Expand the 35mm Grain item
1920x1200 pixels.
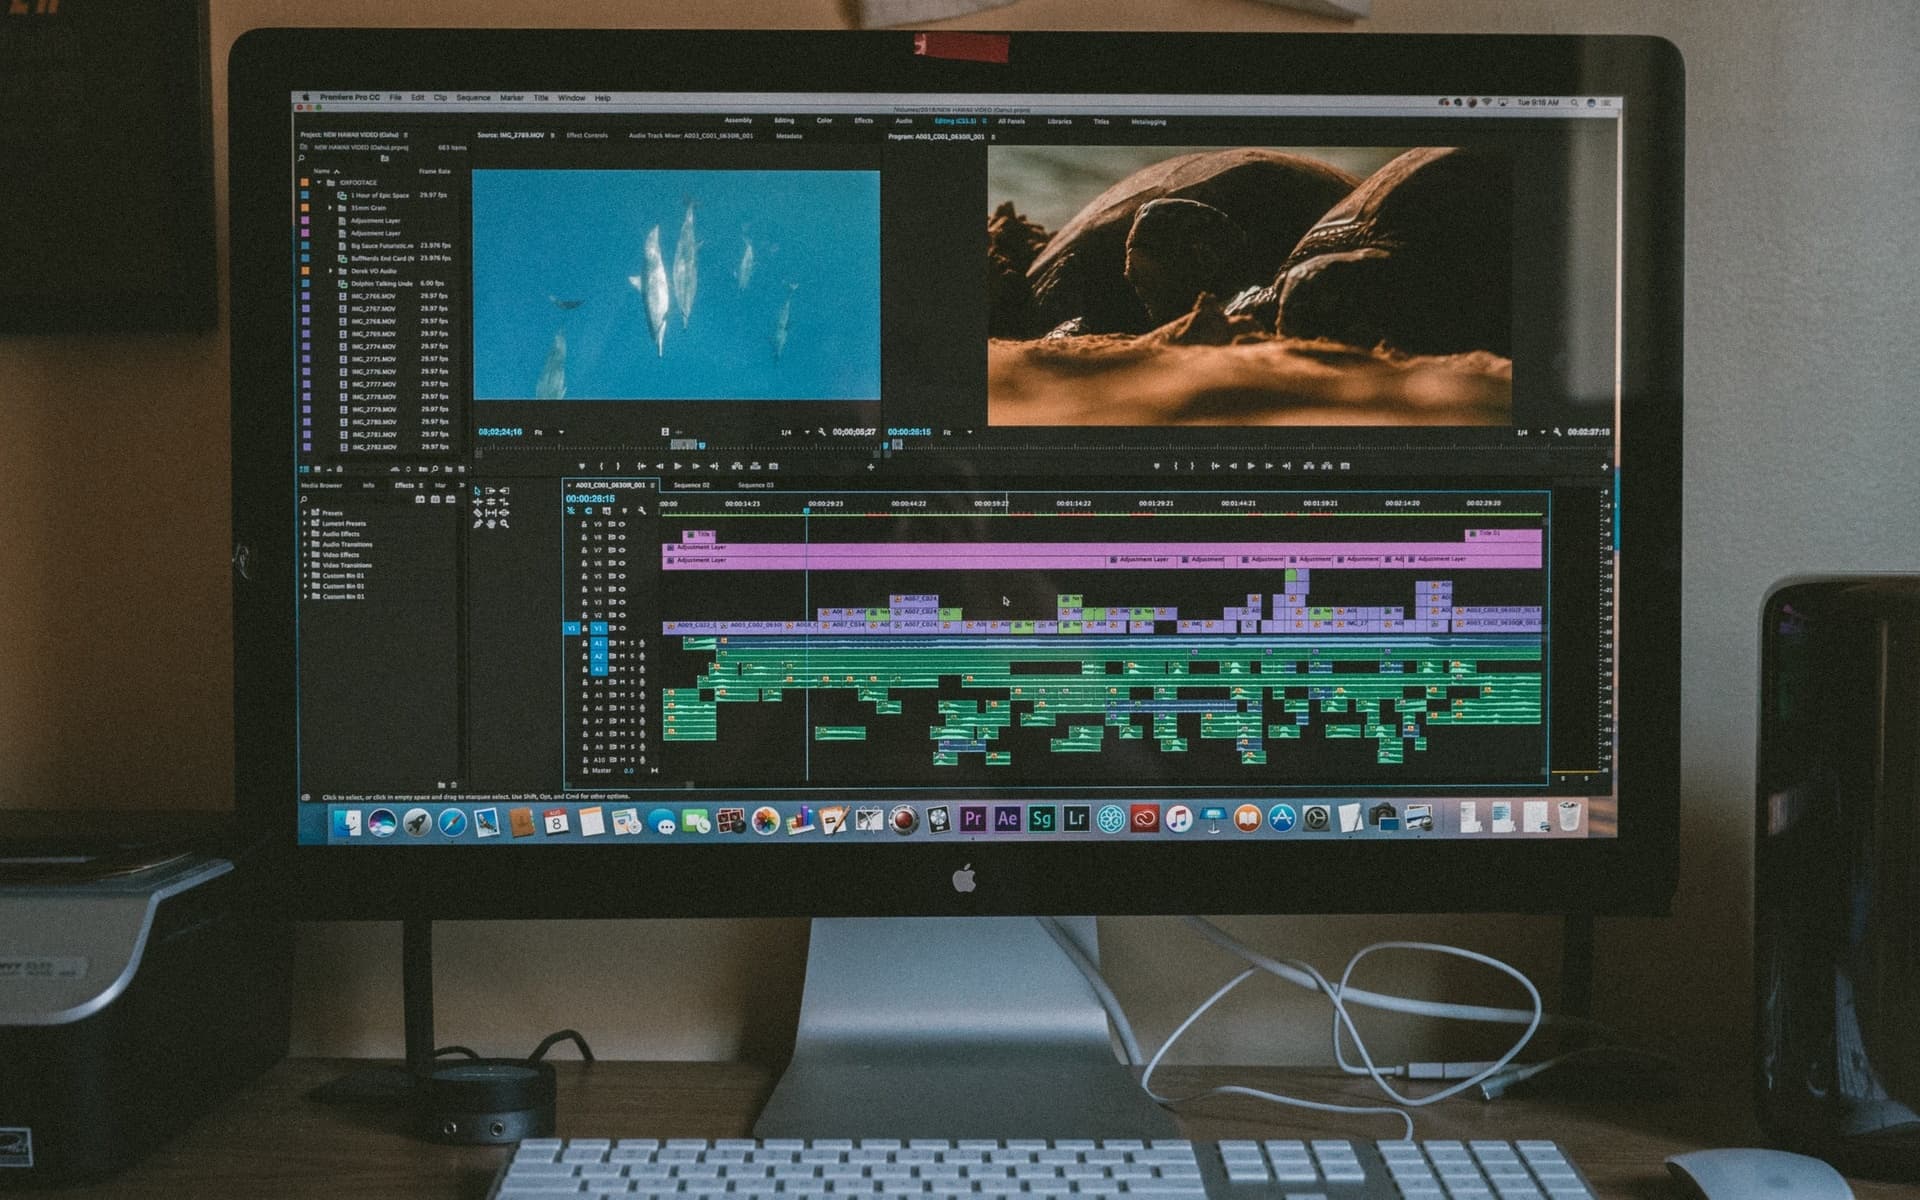click(x=330, y=208)
